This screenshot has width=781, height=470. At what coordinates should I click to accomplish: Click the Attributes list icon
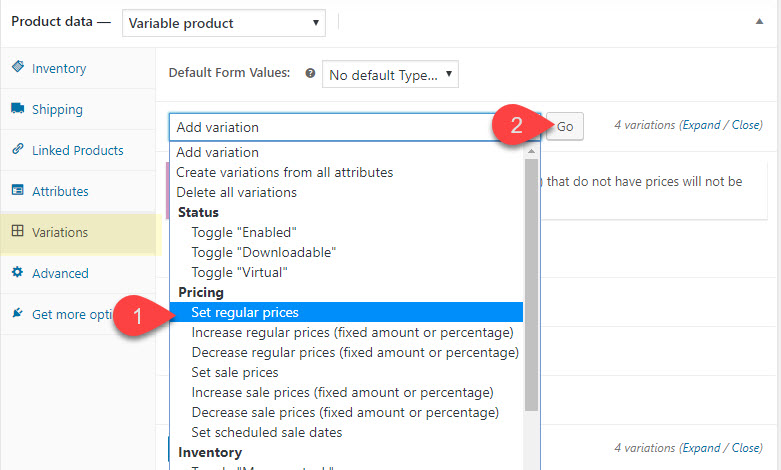(x=18, y=190)
